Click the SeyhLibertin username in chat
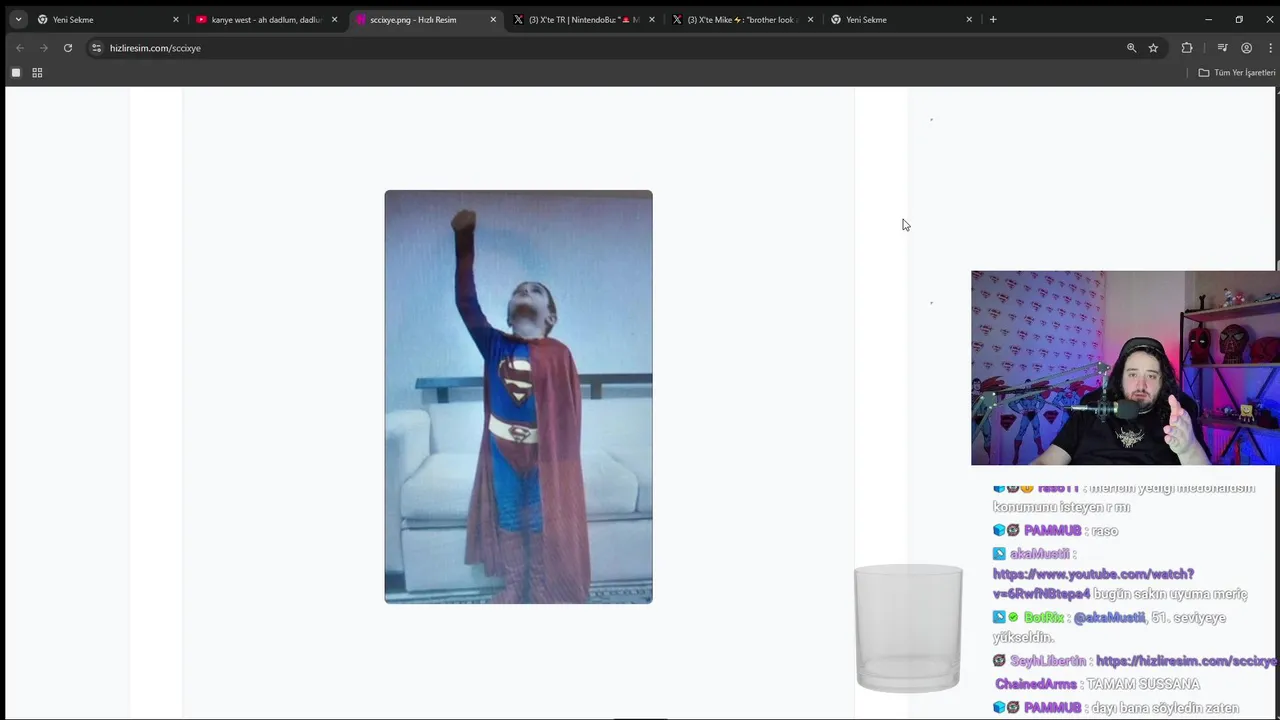1280x720 pixels. pyautogui.click(x=1048, y=661)
